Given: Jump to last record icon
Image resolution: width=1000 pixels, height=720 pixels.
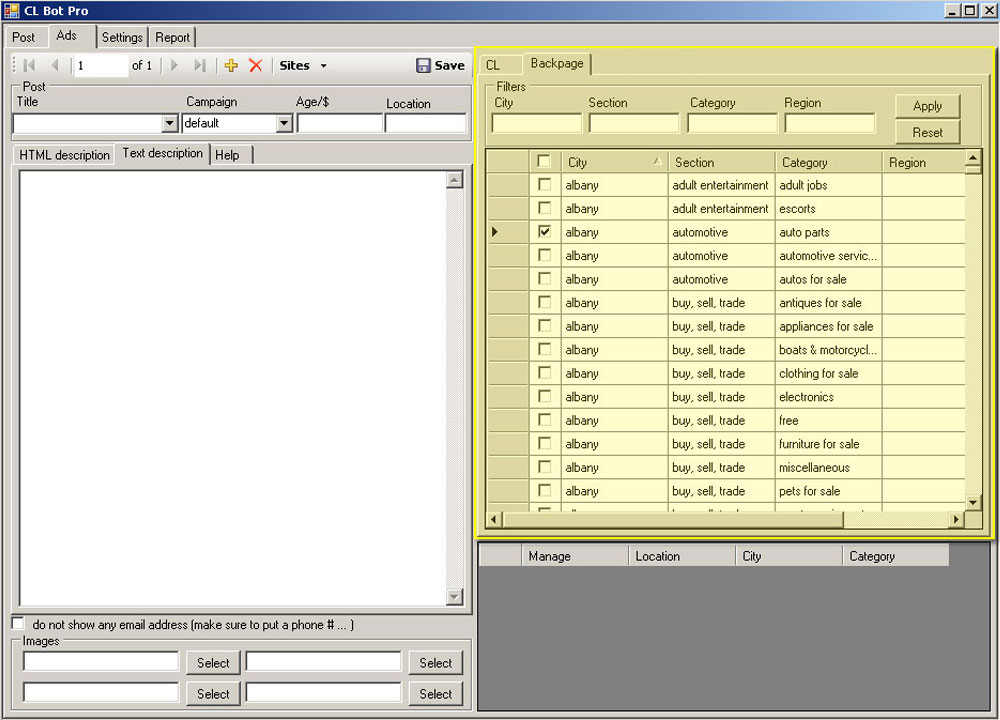Looking at the screenshot, I should click(x=200, y=66).
